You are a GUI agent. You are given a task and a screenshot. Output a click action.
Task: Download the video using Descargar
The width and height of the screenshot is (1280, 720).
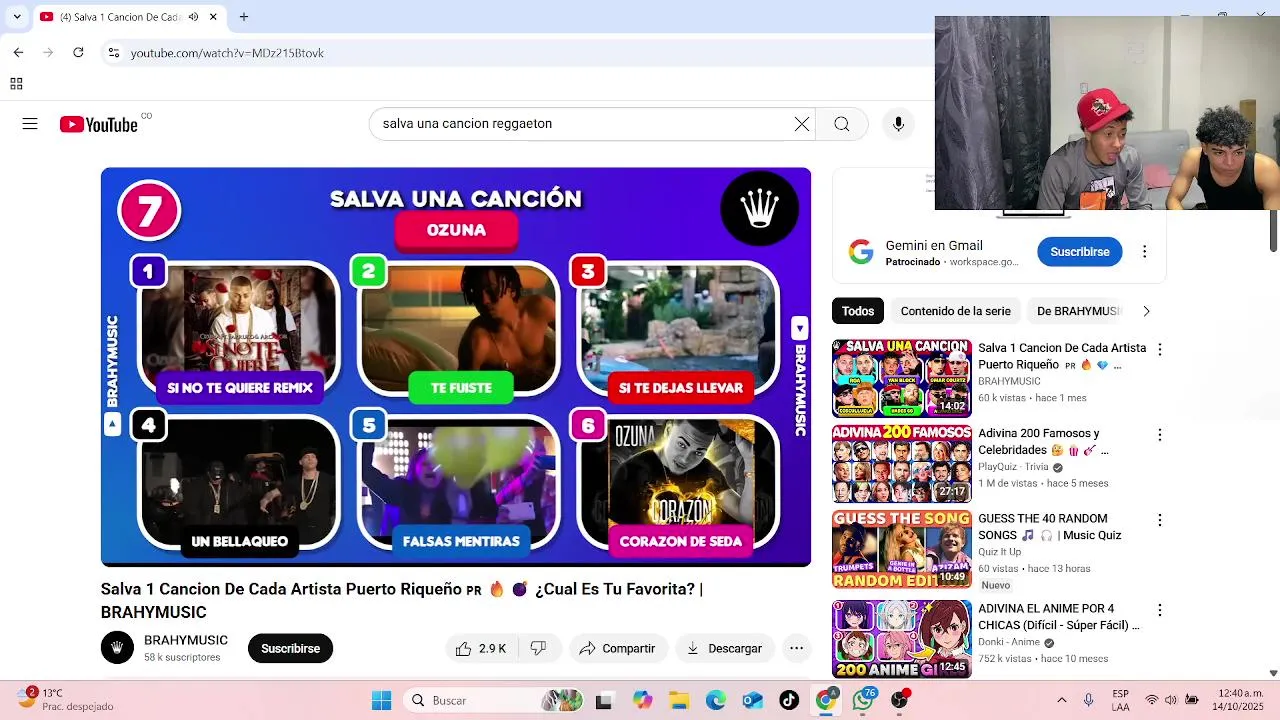pos(724,648)
